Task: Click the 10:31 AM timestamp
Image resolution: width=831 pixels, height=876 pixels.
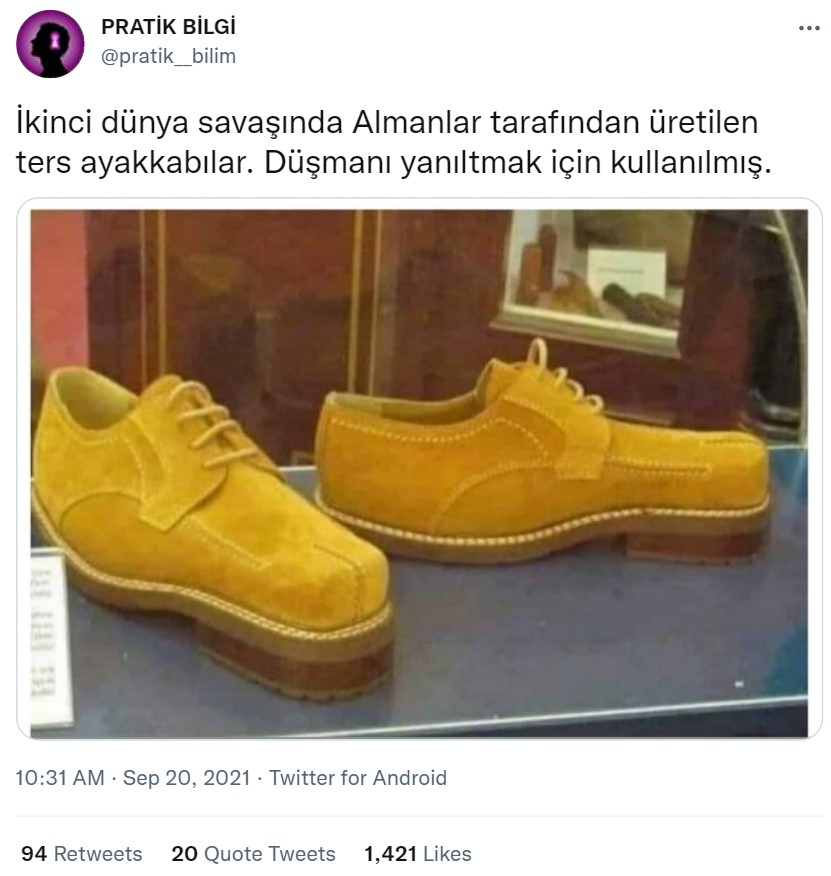Action: [60, 778]
